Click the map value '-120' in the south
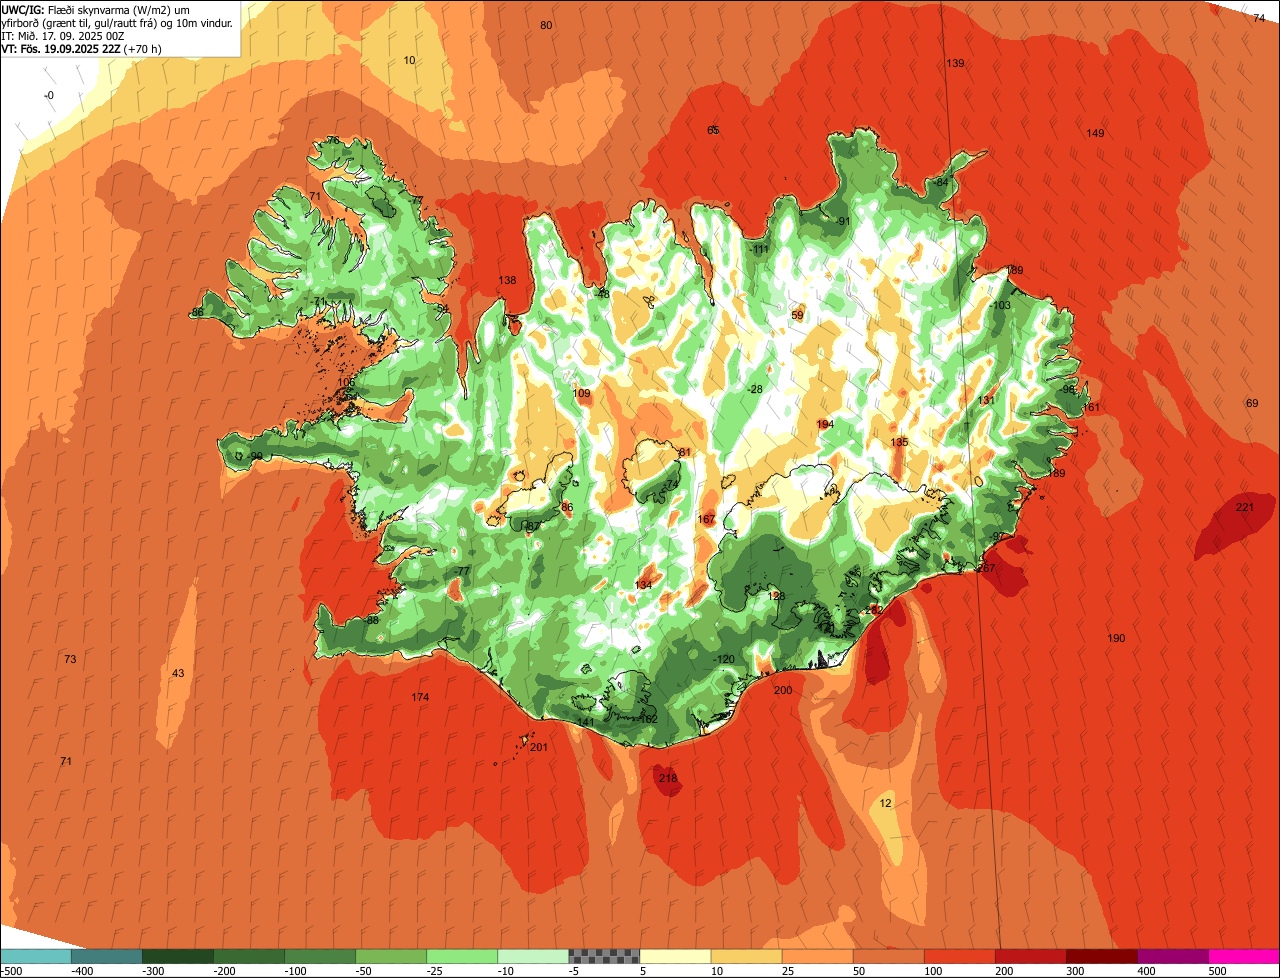This screenshot has width=1280, height=978. [724, 659]
